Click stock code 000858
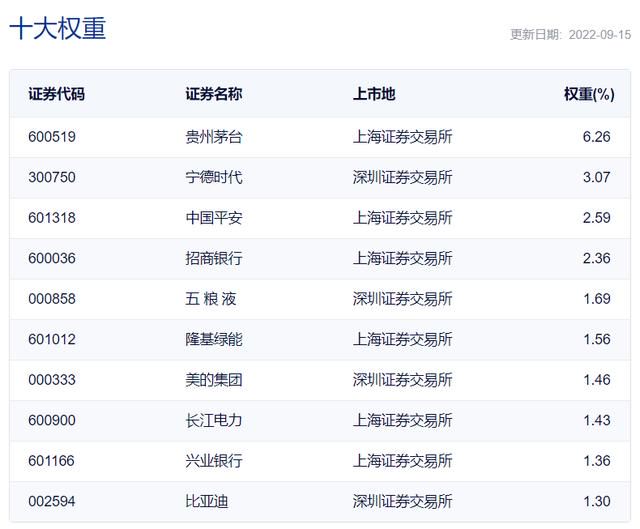 coord(52,299)
